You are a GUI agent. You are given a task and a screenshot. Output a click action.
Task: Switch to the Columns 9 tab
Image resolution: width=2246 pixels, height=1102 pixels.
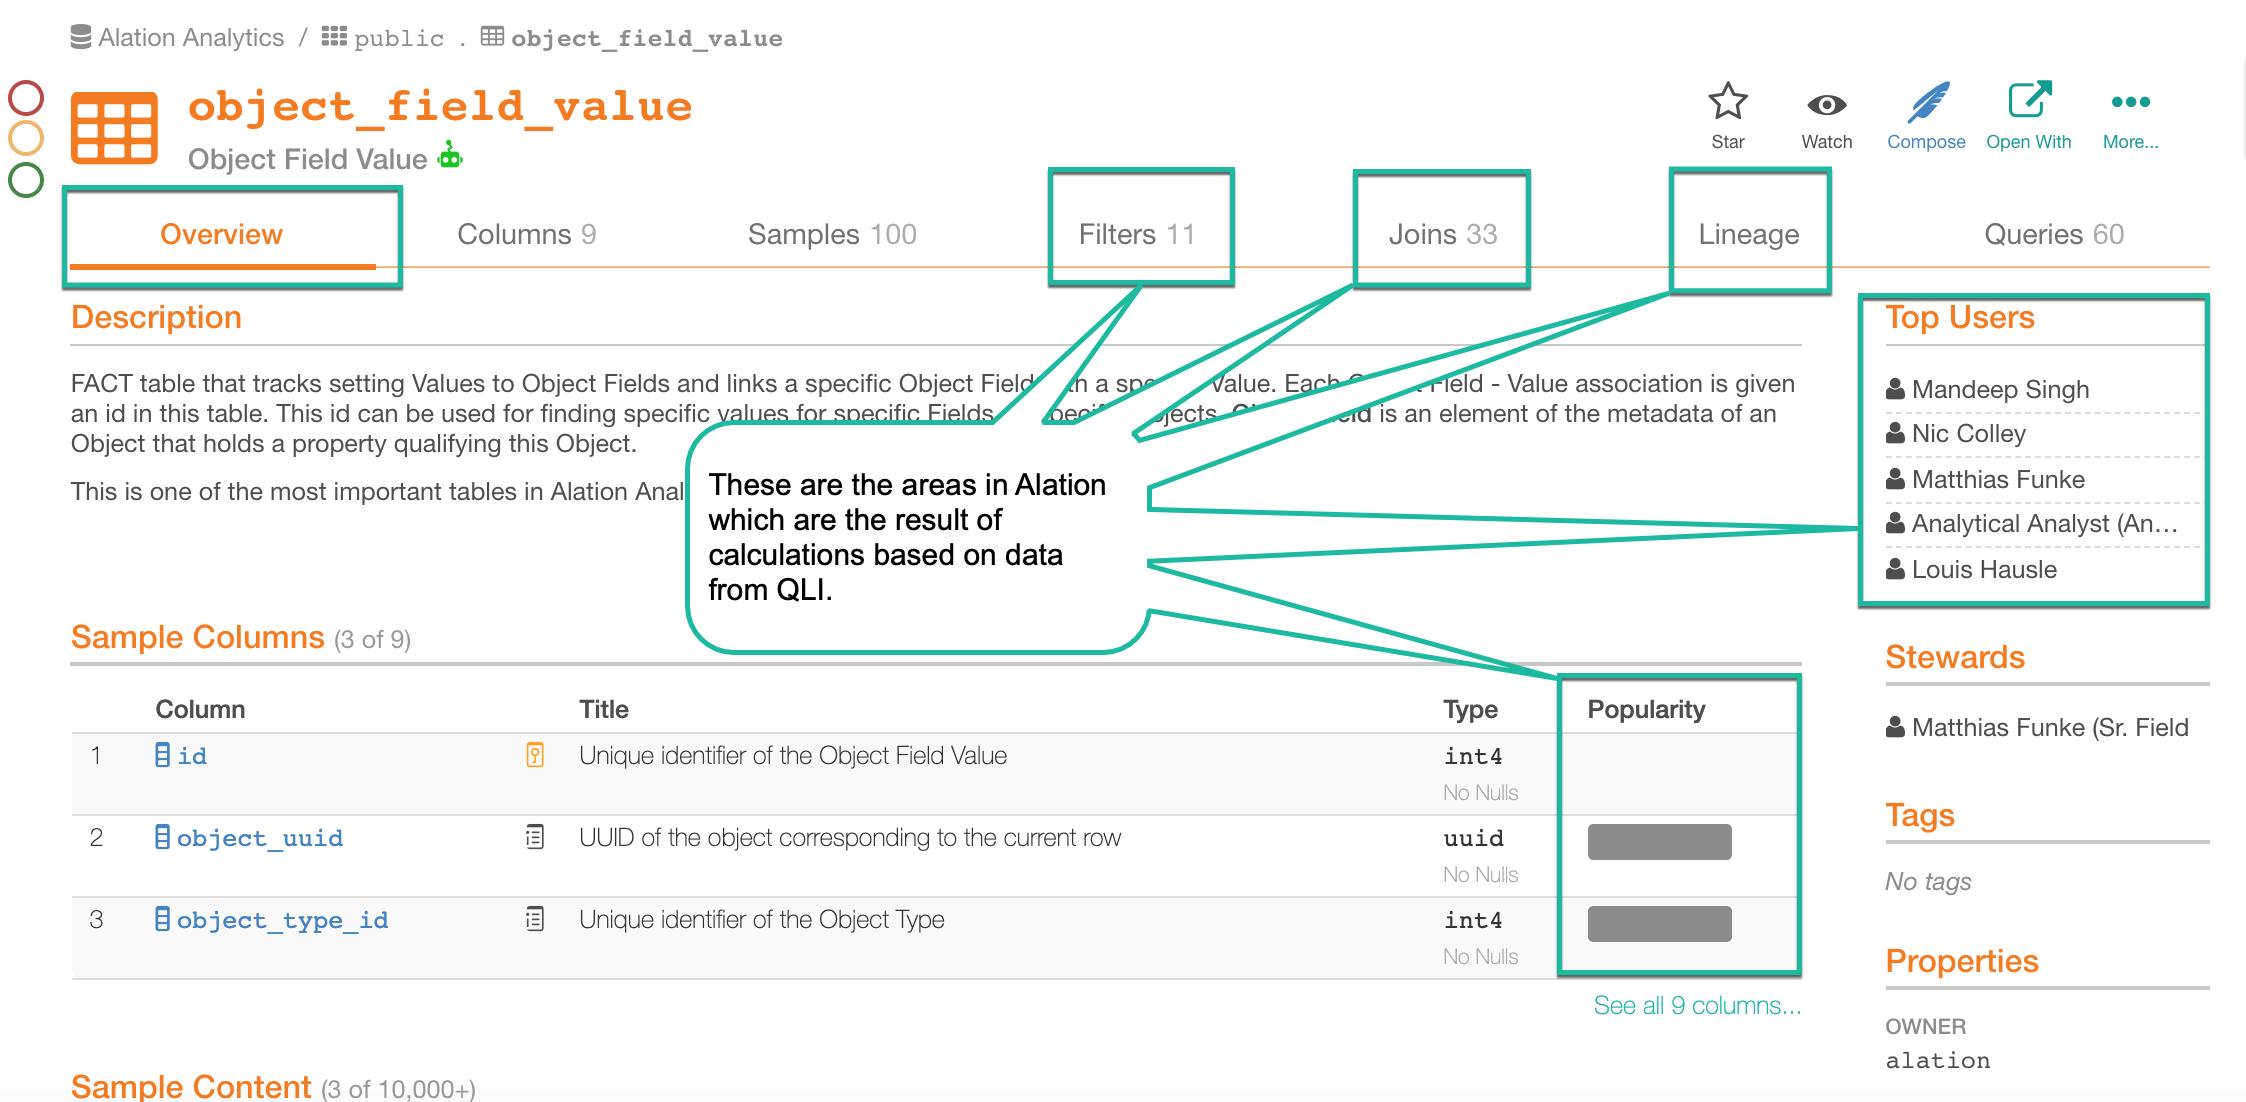pos(526,234)
